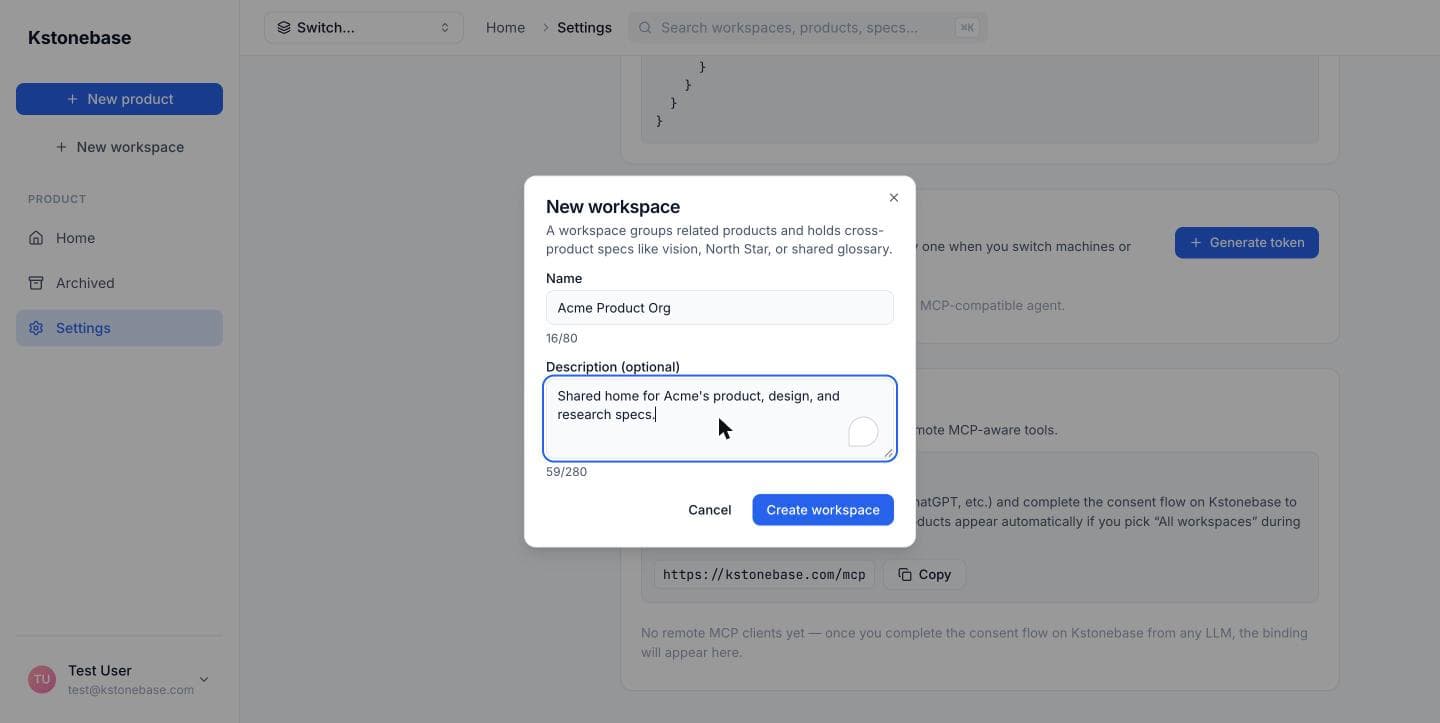Click the New product button
This screenshot has width=1440, height=723.
(119, 99)
